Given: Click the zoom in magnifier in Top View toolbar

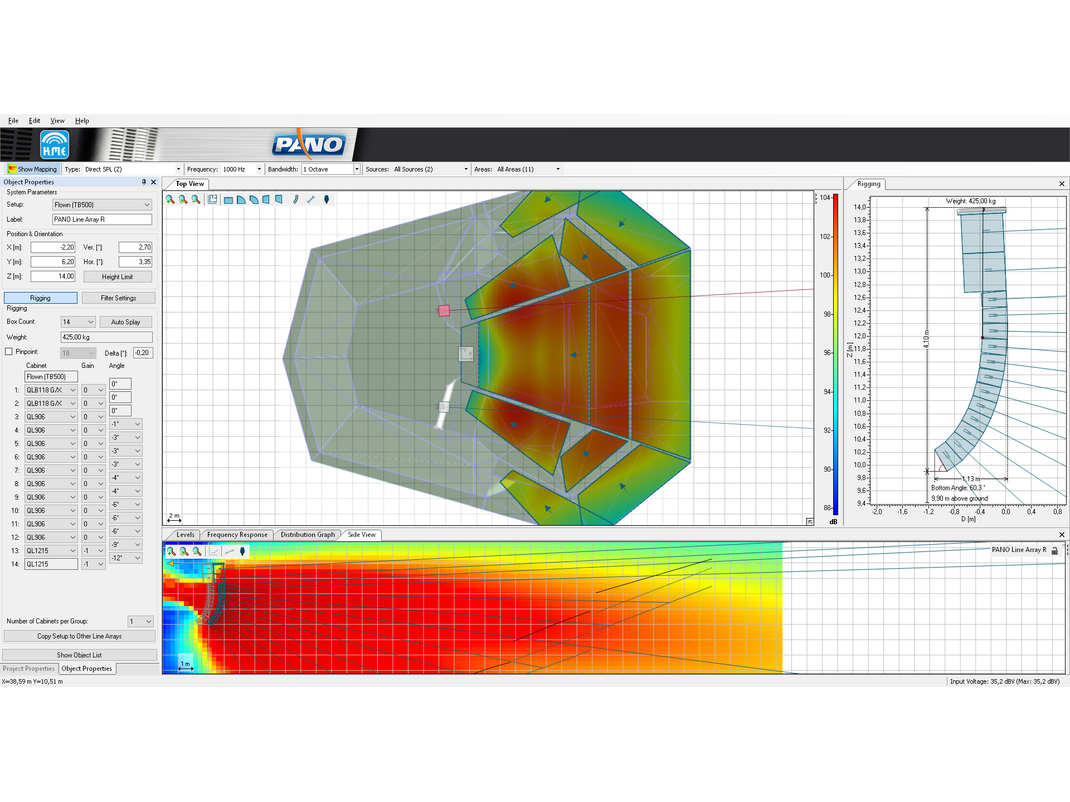Looking at the screenshot, I should 171,199.
